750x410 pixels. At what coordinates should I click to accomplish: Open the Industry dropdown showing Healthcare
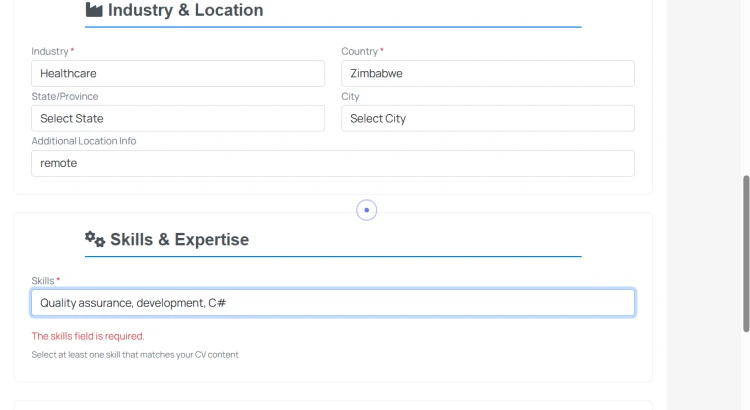(178, 73)
